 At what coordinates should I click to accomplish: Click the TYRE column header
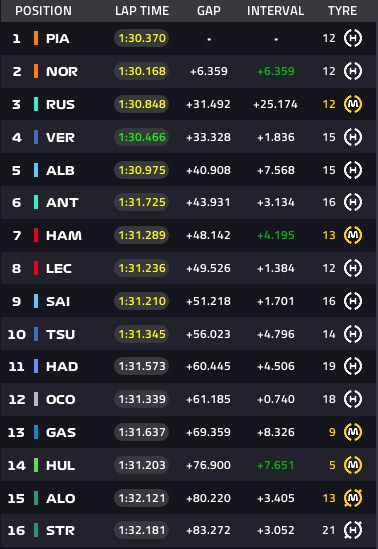pos(342,11)
